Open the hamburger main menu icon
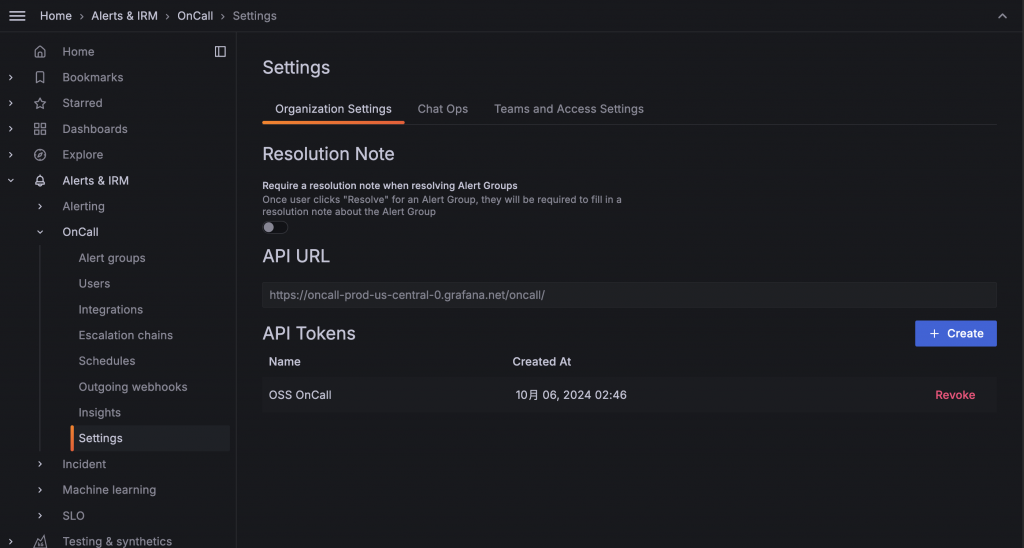Screen dimensions: 1024x548 coord(17,16)
